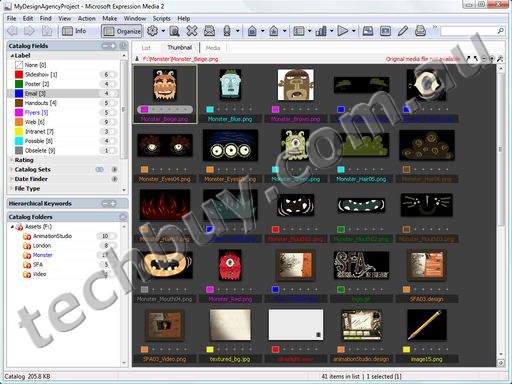This screenshot has width=512, height=384.
Task: Click the search magnifier icon
Action: click(500, 31)
